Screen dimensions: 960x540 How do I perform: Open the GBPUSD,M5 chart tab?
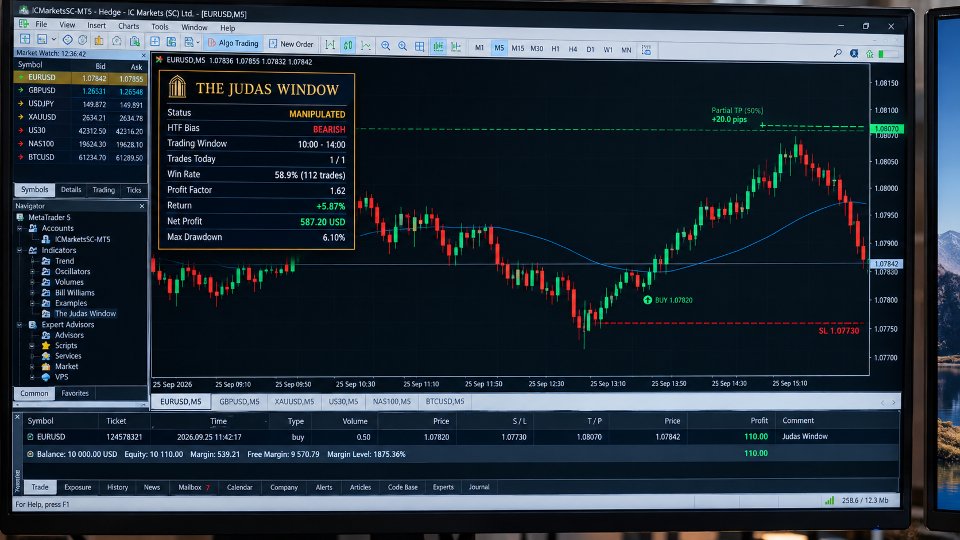pyautogui.click(x=239, y=402)
